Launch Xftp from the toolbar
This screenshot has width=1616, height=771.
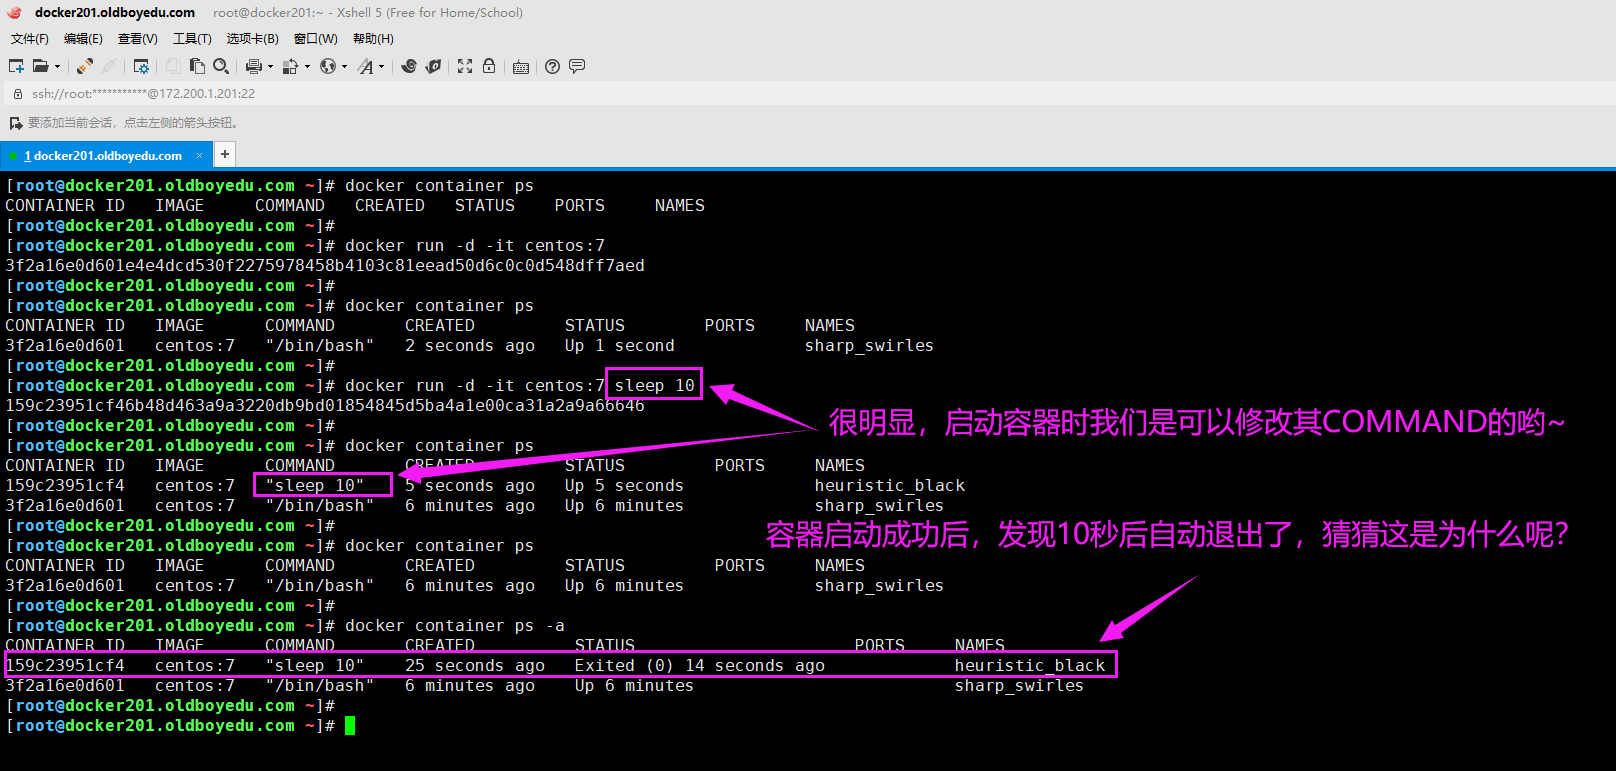tap(433, 66)
